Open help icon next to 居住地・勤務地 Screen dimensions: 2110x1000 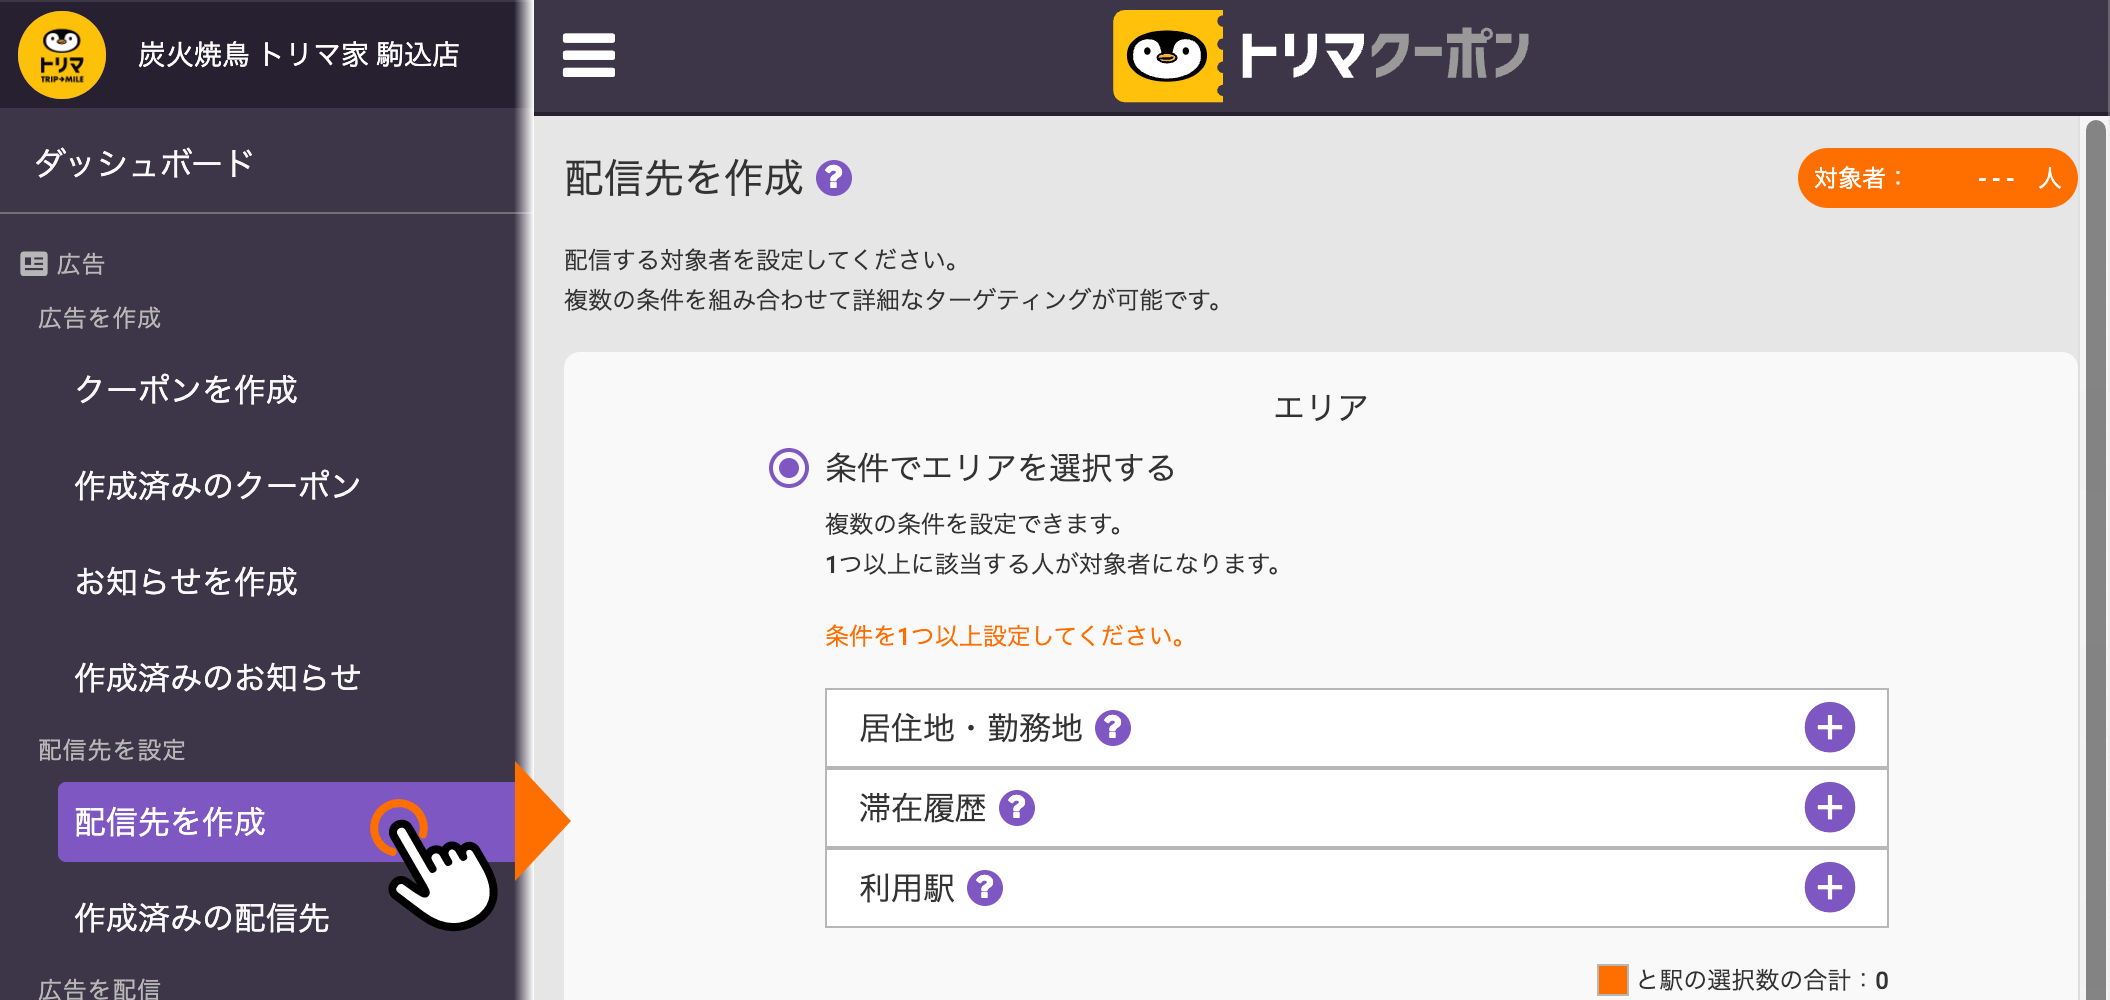[x=1112, y=728]
